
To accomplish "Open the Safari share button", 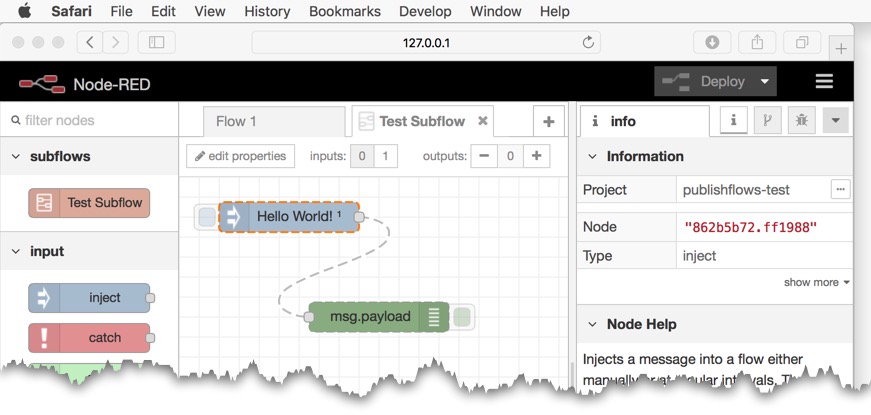I will pyautogui.click(x=757, y=42).
